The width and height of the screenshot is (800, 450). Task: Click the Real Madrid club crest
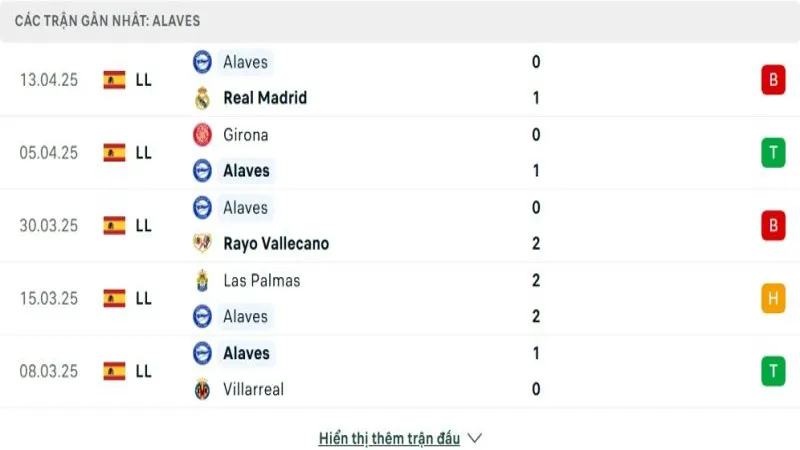click(202, 98)
